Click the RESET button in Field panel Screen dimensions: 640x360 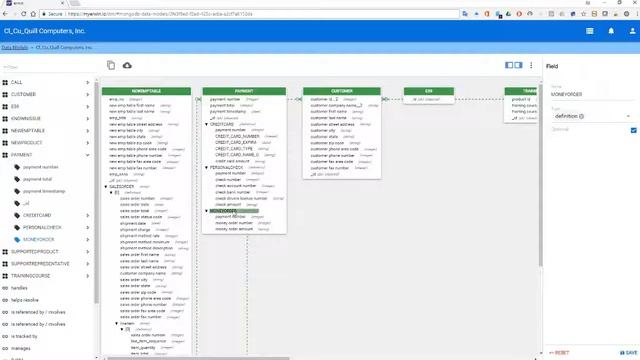click(559, 353)
